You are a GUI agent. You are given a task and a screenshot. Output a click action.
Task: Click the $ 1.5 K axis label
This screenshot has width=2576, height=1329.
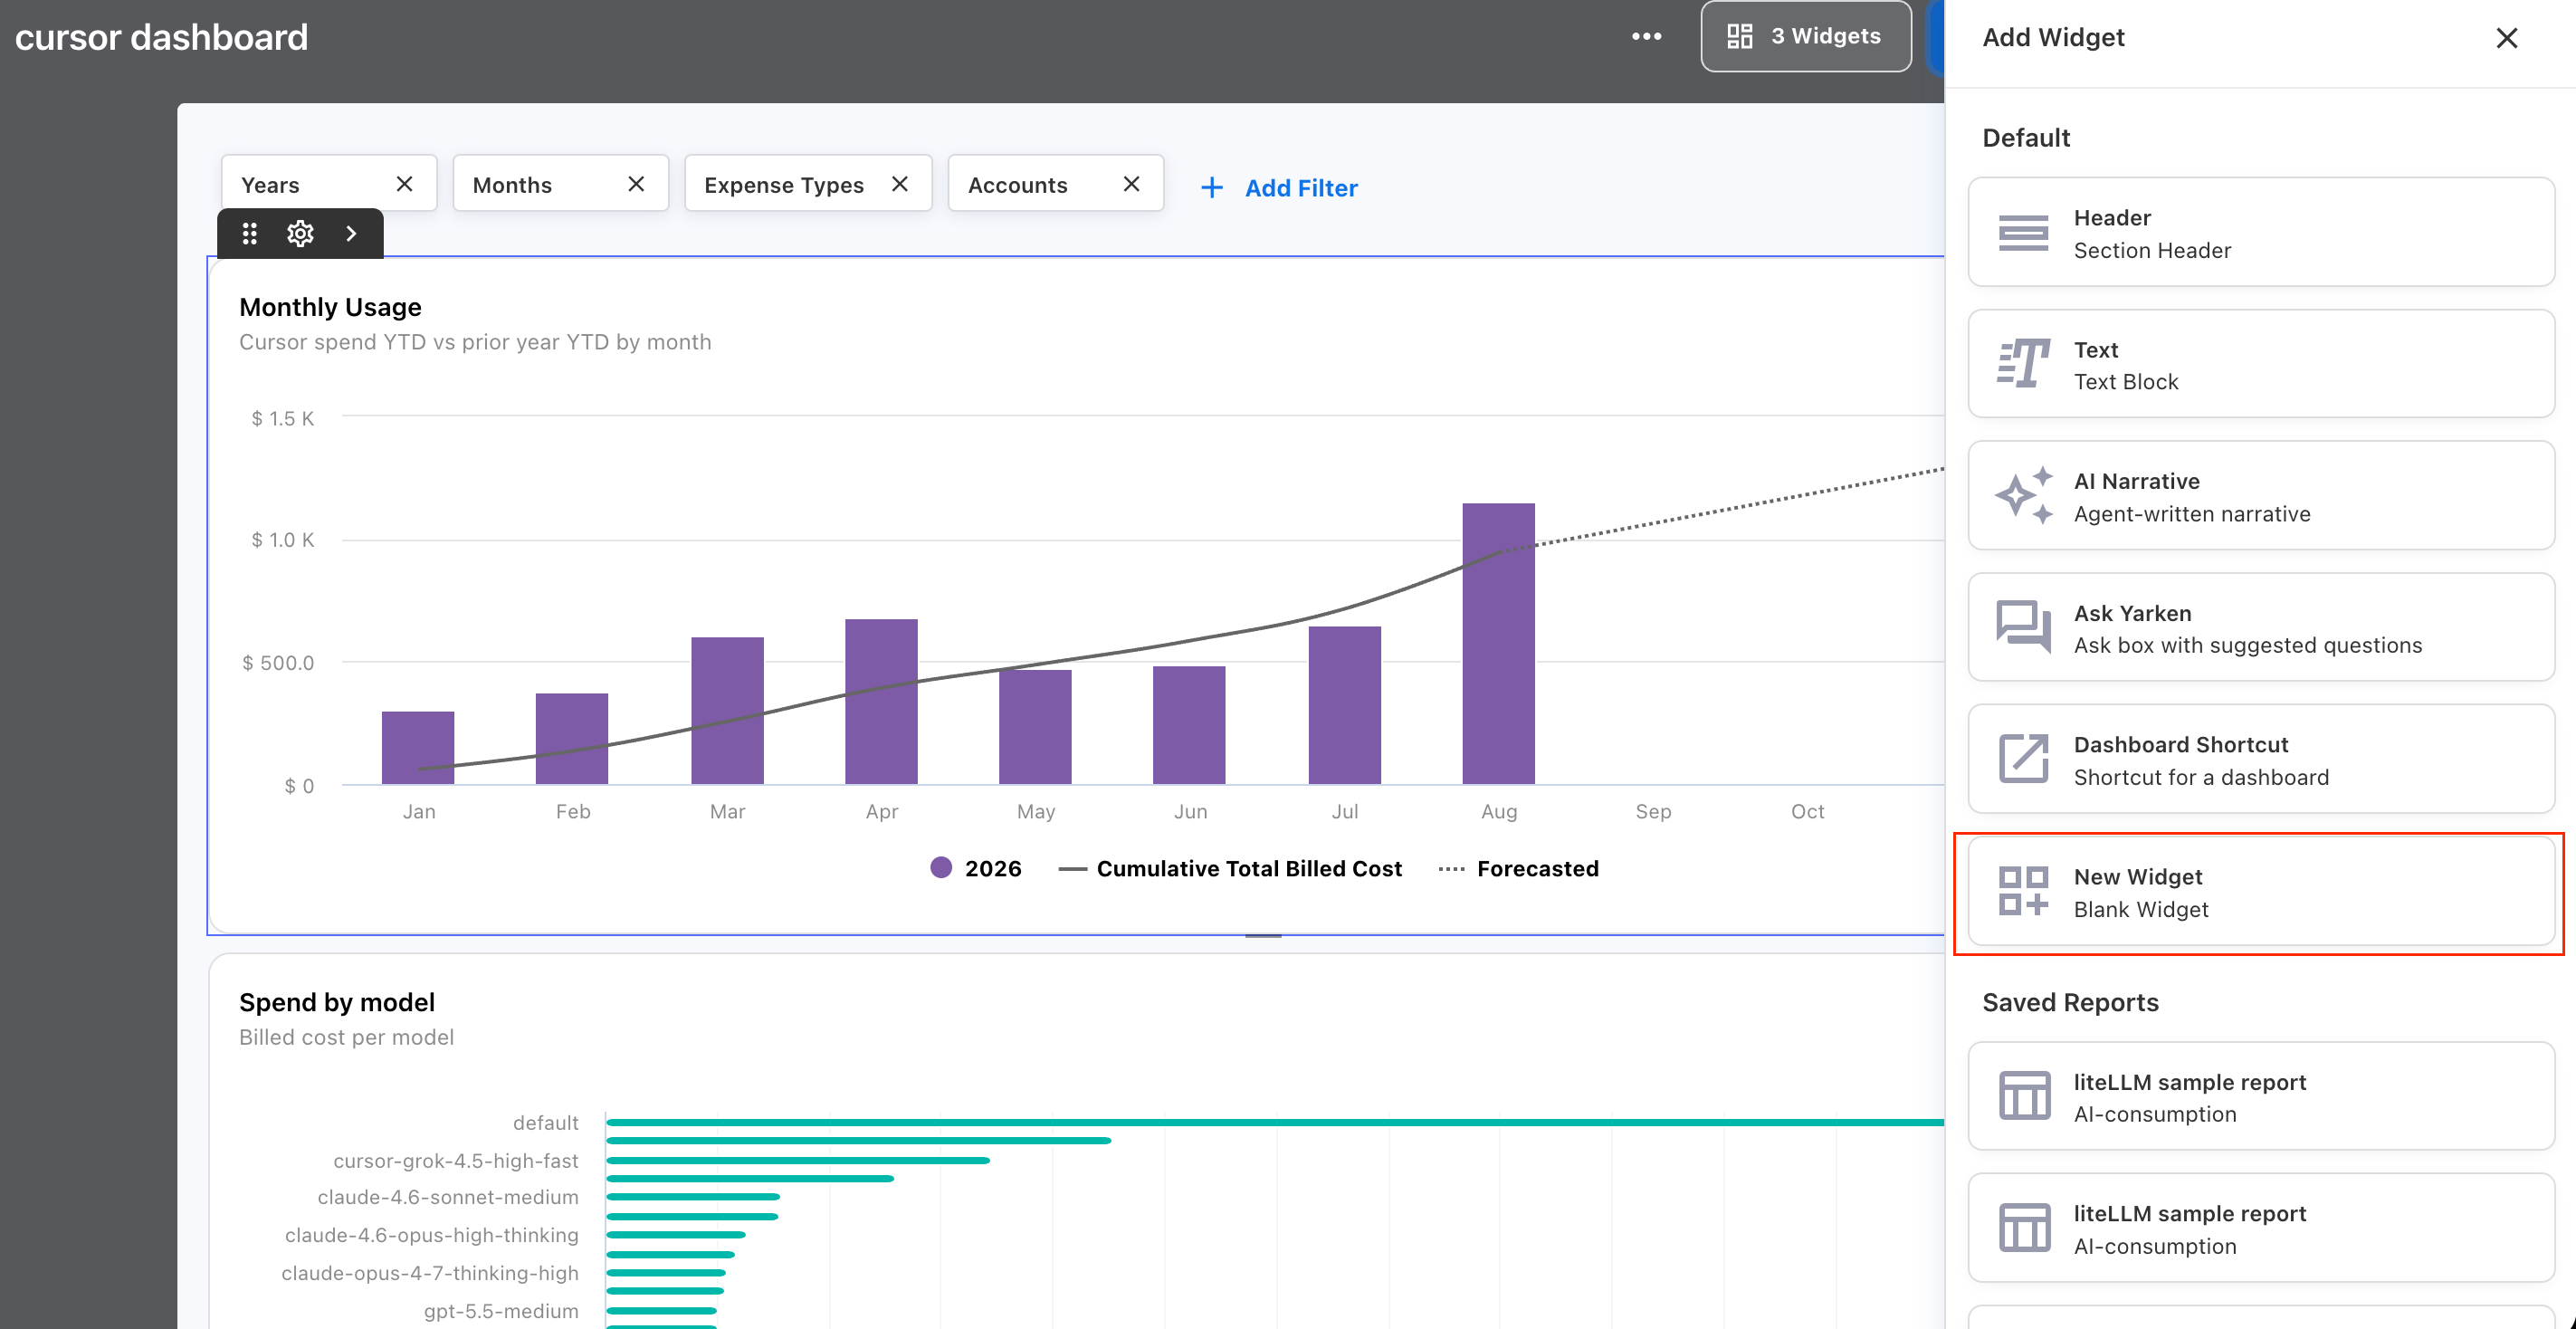pos(282,418)
